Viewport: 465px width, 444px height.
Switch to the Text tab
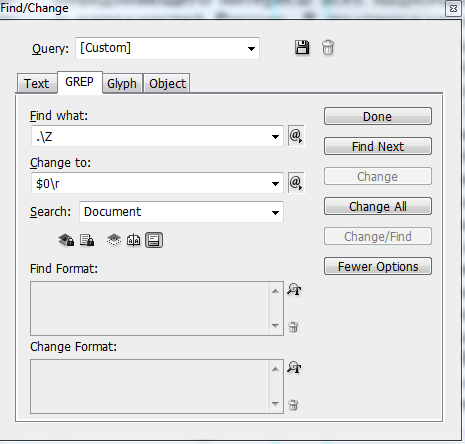tap(37, 83)
